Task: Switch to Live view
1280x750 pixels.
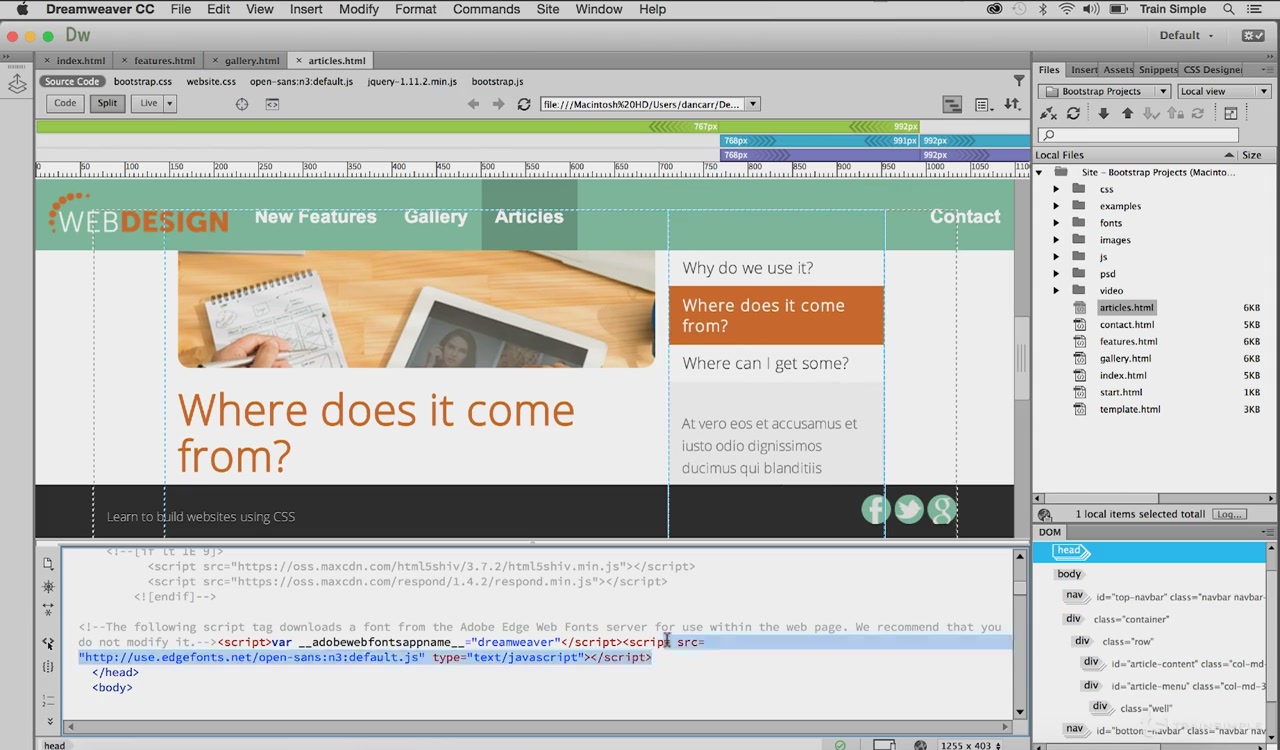Action: [148, 103]
